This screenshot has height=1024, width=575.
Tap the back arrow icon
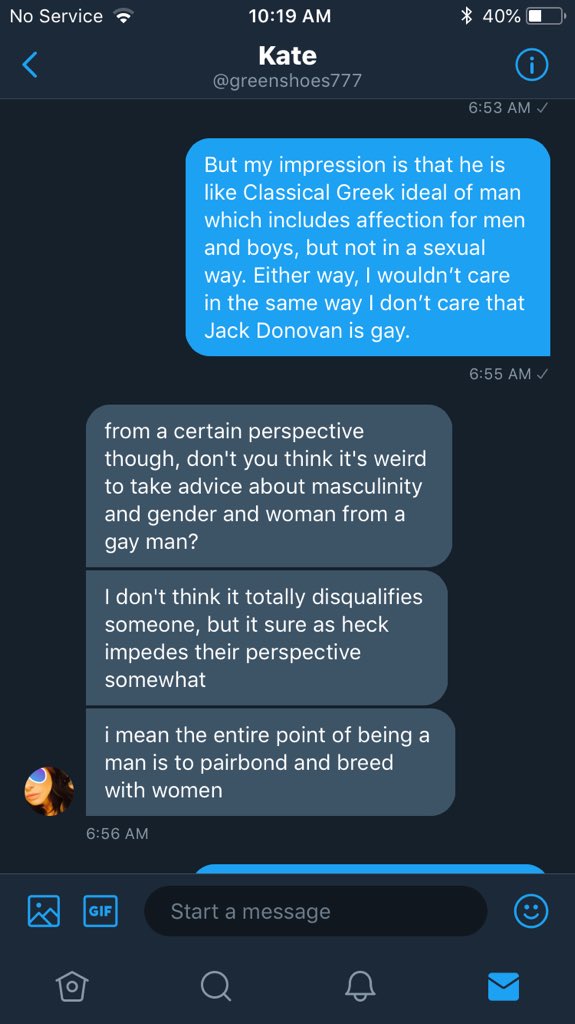point(30,65)
